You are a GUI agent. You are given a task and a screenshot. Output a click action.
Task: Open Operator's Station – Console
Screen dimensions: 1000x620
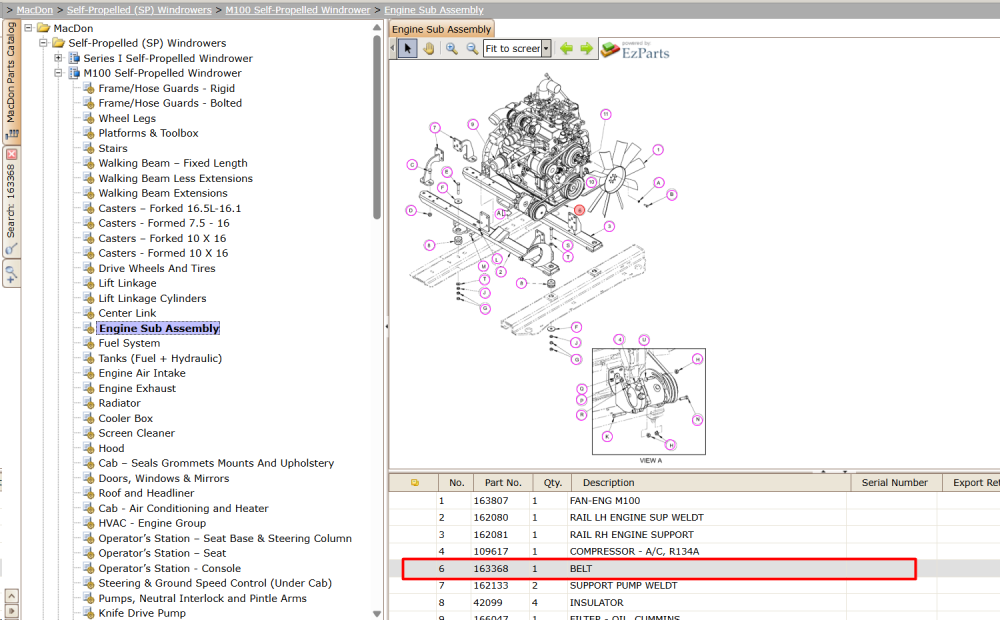170,568
